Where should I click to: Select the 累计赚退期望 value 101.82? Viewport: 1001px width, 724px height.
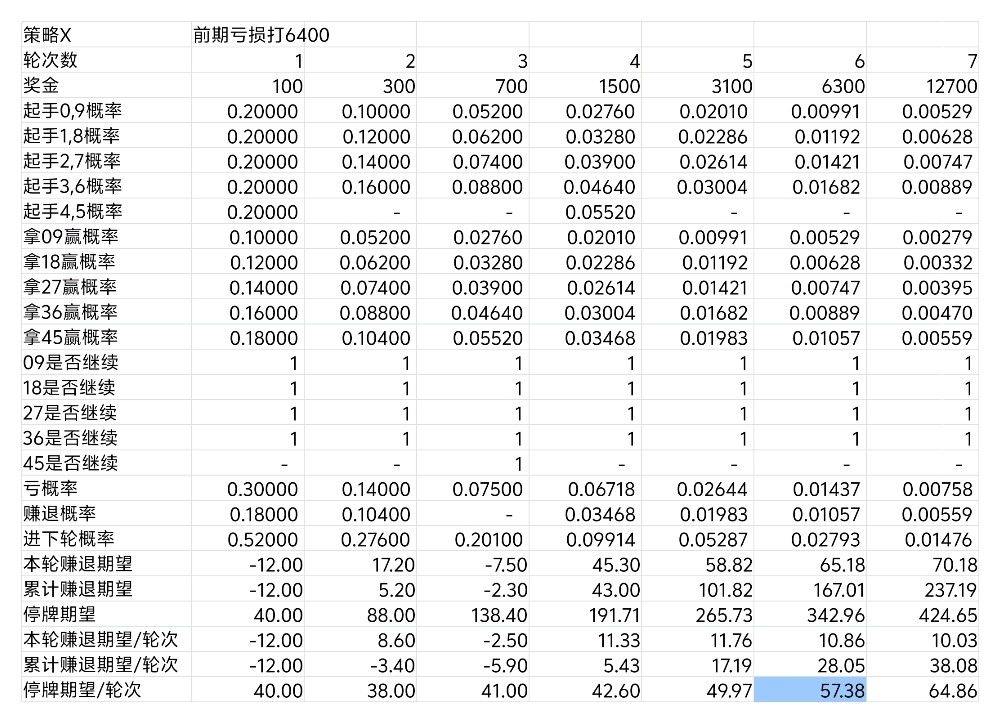726,589
